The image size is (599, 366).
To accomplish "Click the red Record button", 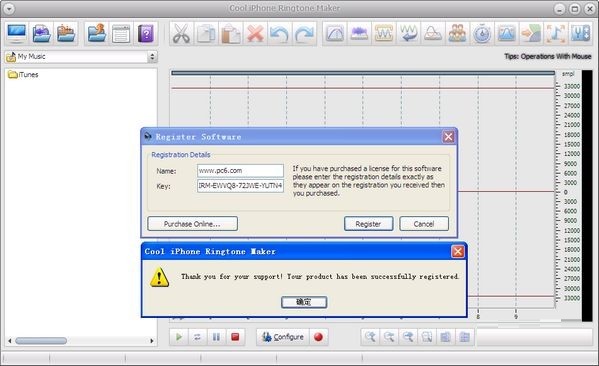I will (318, 337).
